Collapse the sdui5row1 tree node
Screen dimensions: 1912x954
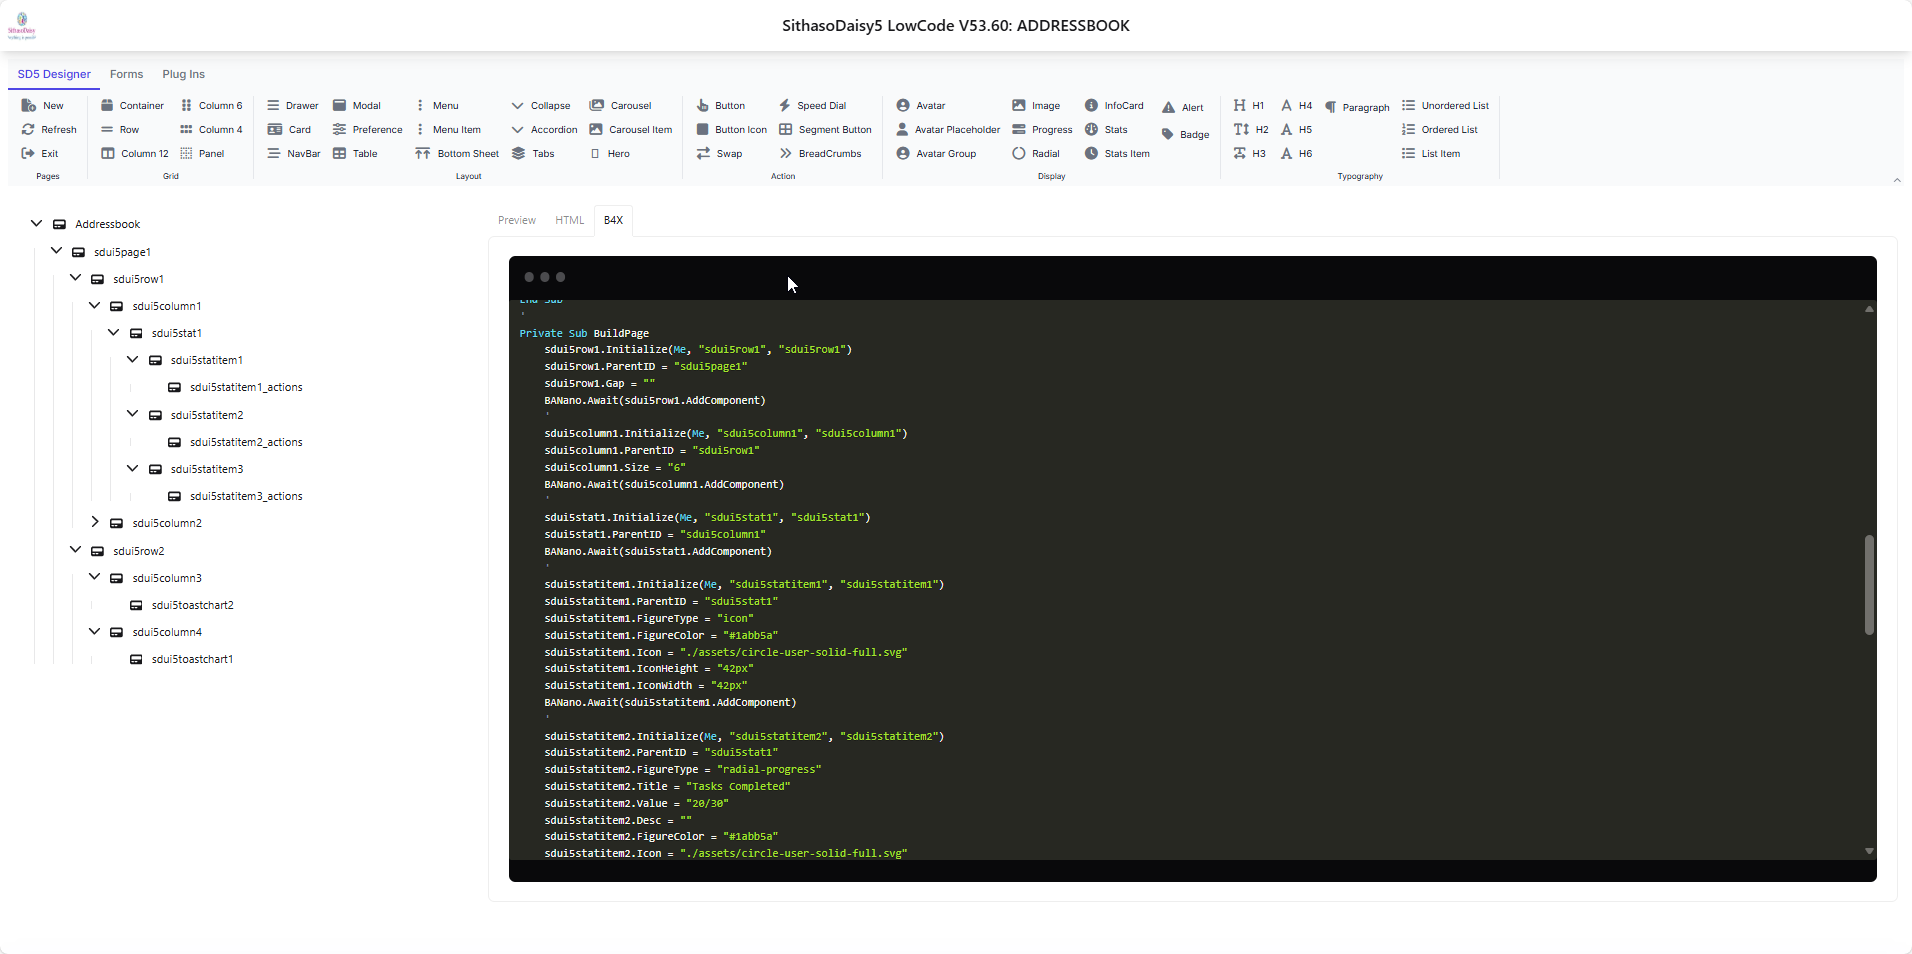click(x=76, y=278)
